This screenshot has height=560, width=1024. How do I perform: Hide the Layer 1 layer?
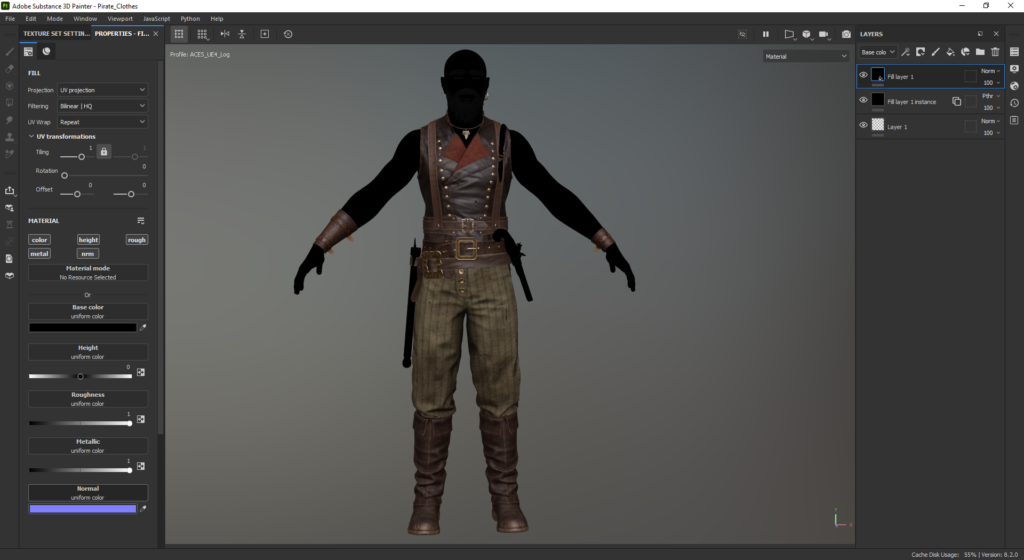click(863, 125)
